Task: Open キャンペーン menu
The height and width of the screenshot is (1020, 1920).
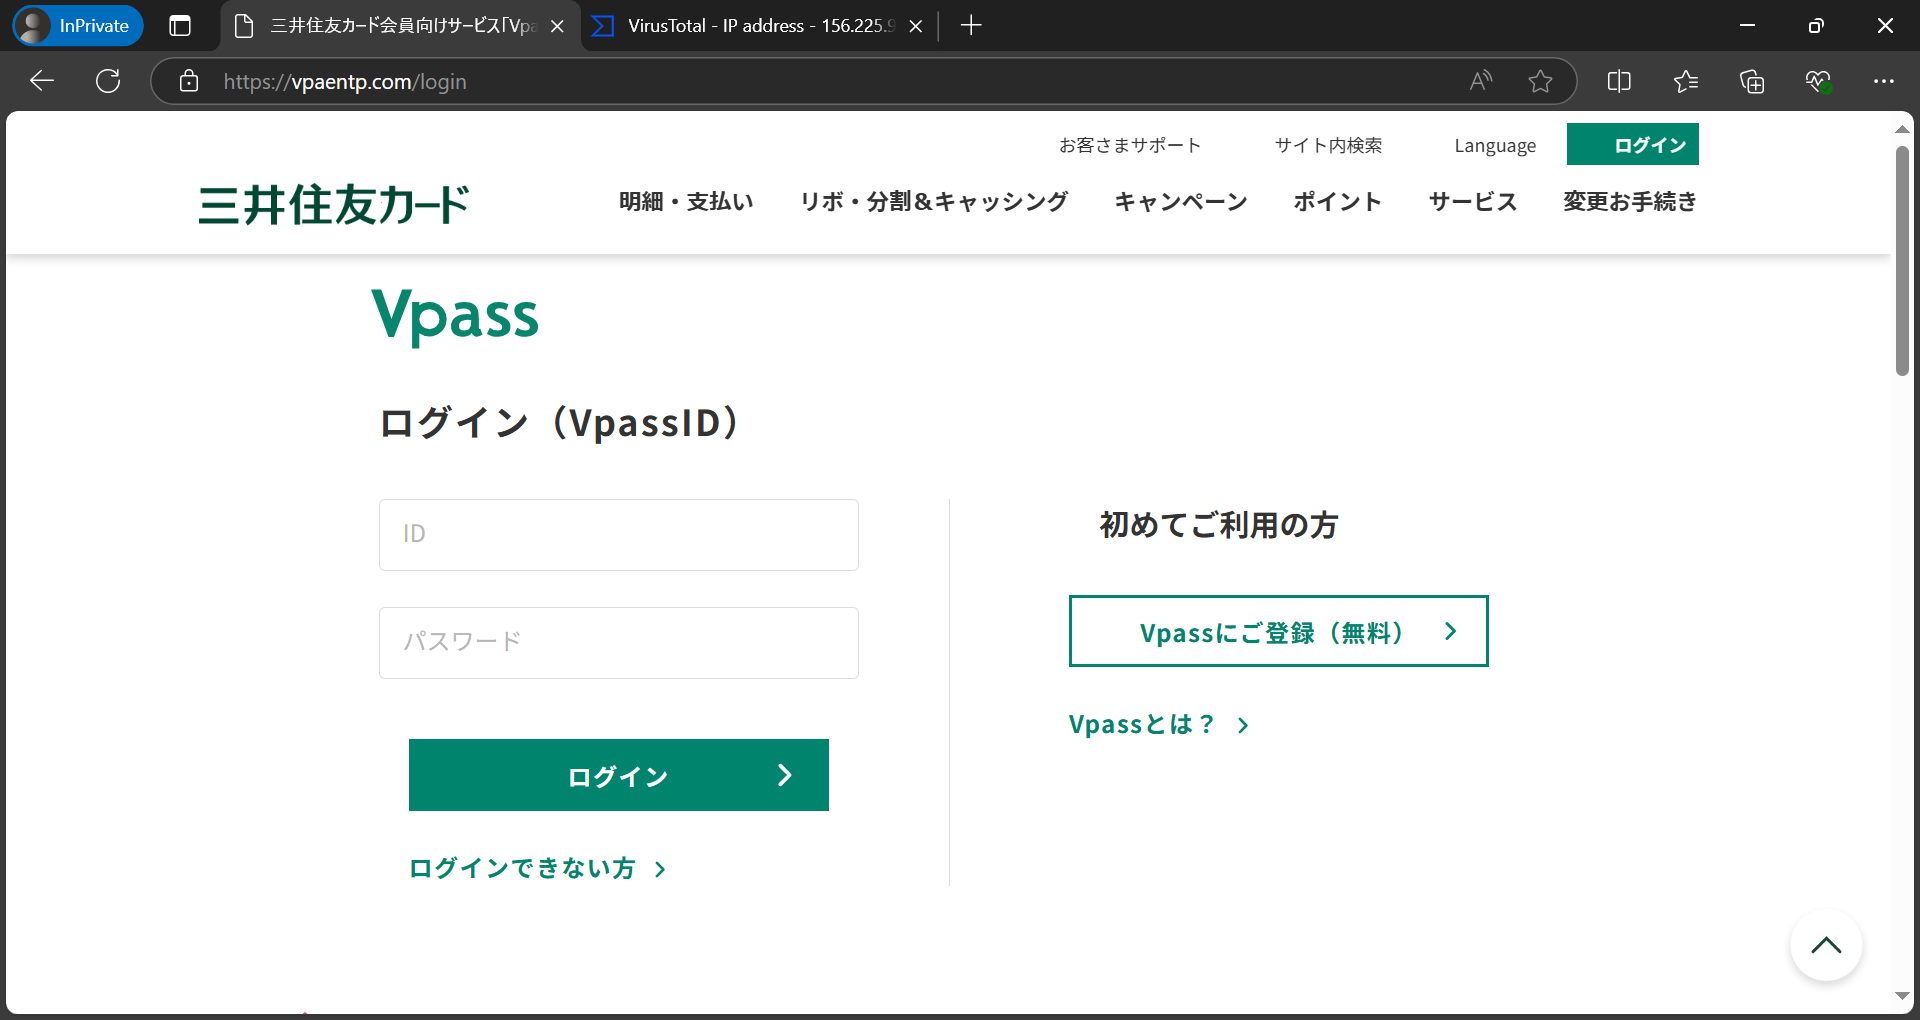Action: pos(1181,201)
